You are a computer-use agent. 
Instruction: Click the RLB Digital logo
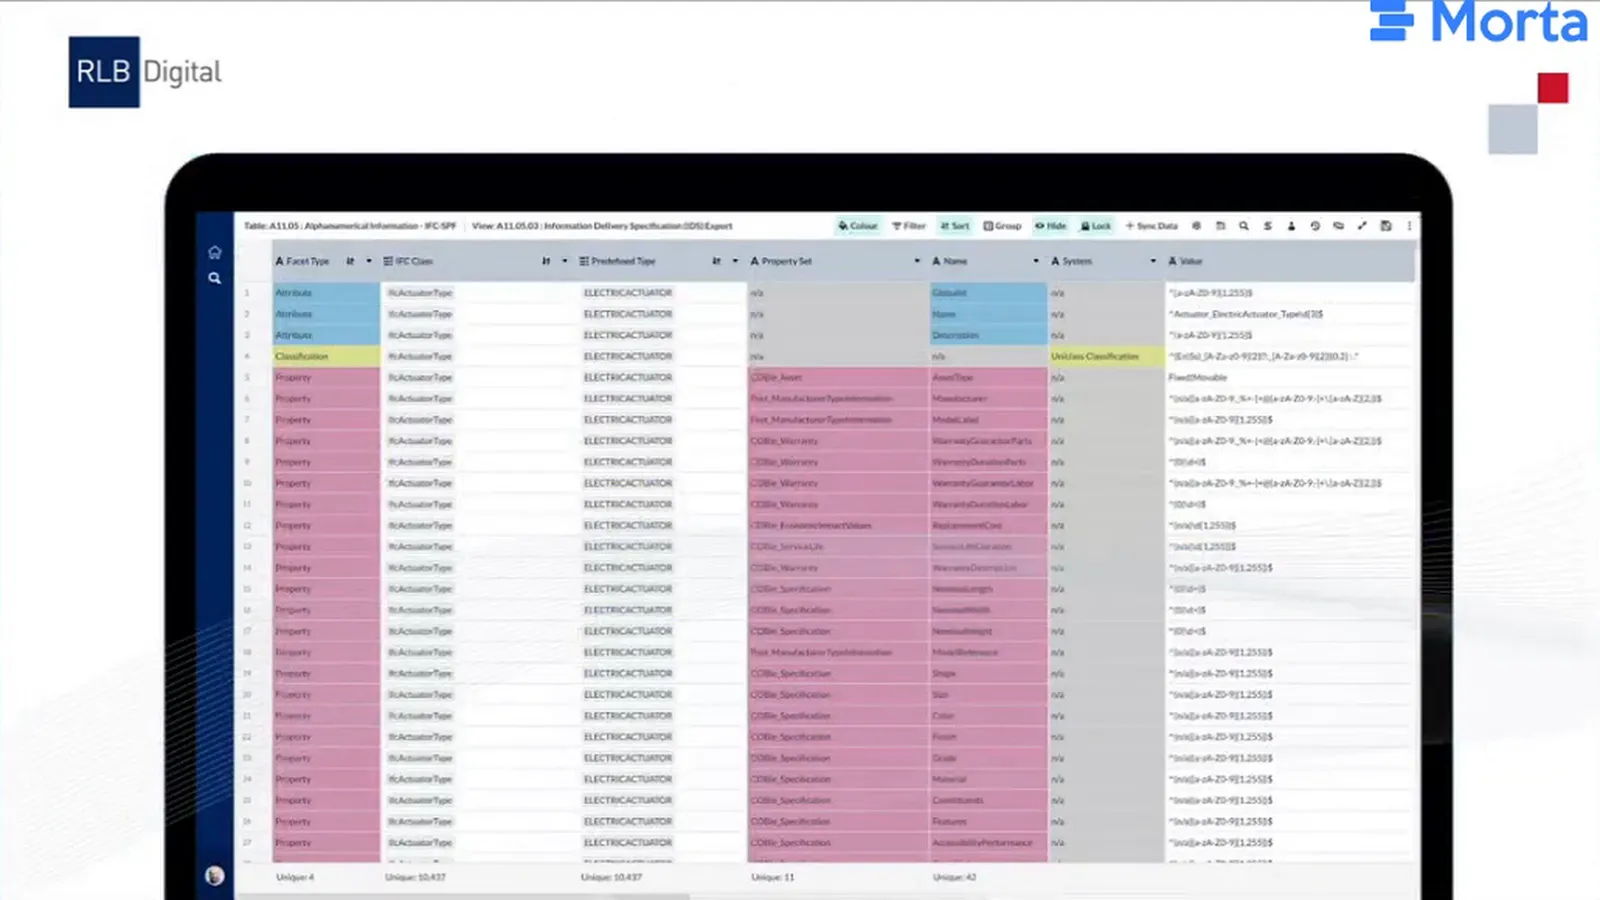click(x=146, y=72)
